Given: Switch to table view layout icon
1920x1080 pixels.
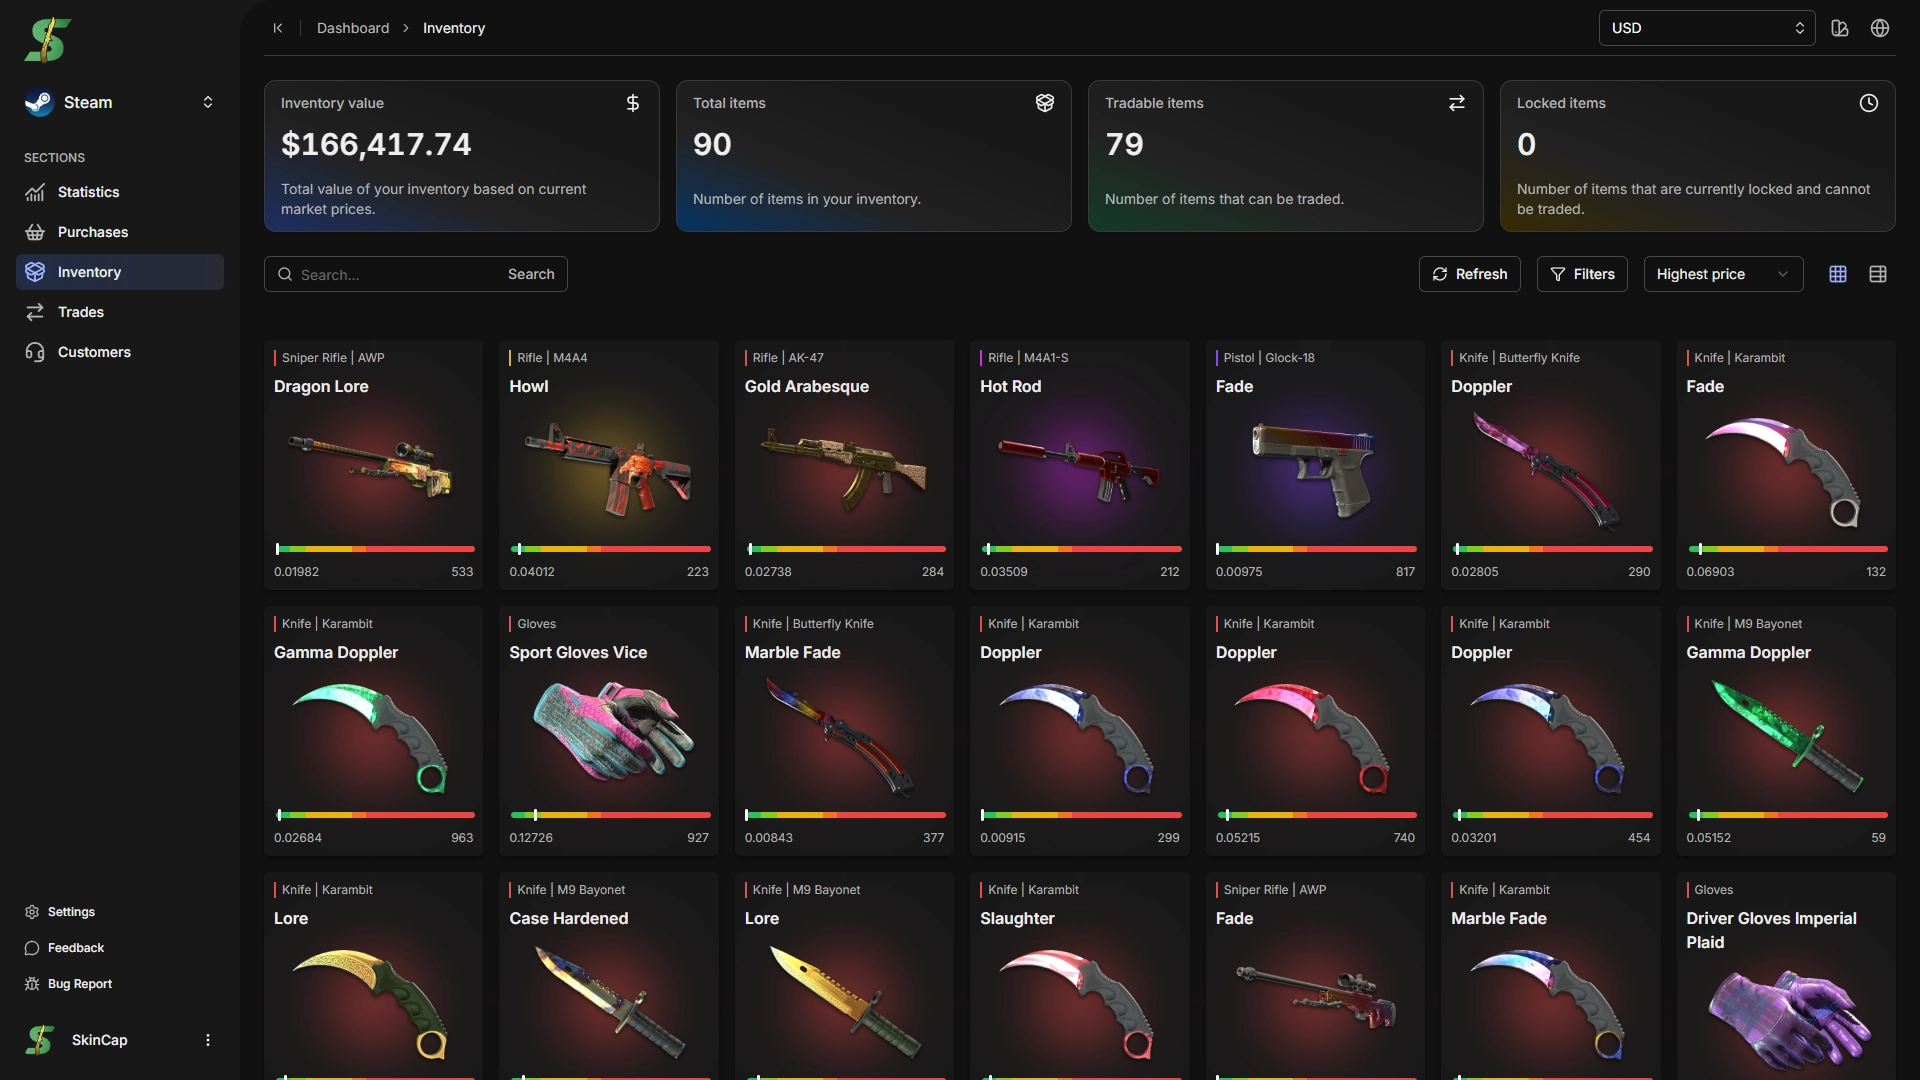Looking at the screenshot, I should tap(1878, 274).
